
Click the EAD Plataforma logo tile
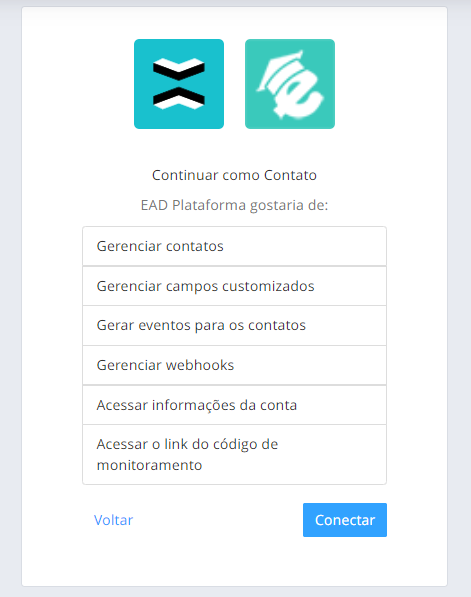290,84
